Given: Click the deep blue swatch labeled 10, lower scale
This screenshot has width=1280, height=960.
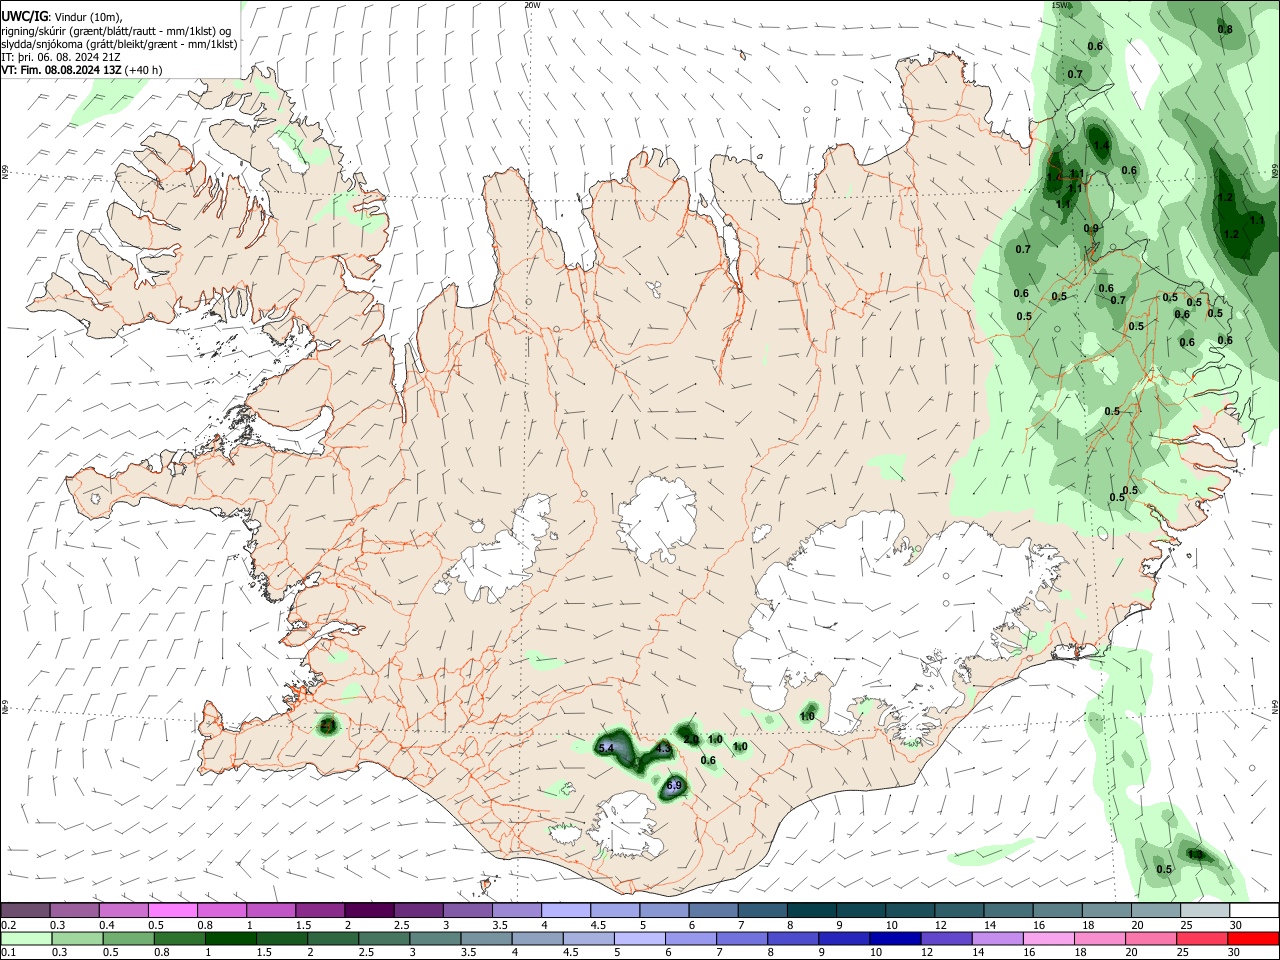Looking at the screenshot, I should [x=893, y=938].
